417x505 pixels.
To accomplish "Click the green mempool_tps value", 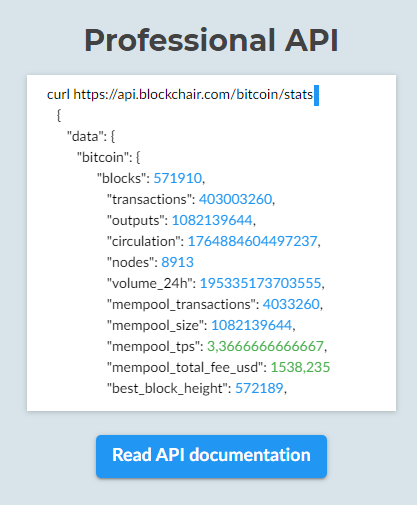I will (x=265, y=346).
